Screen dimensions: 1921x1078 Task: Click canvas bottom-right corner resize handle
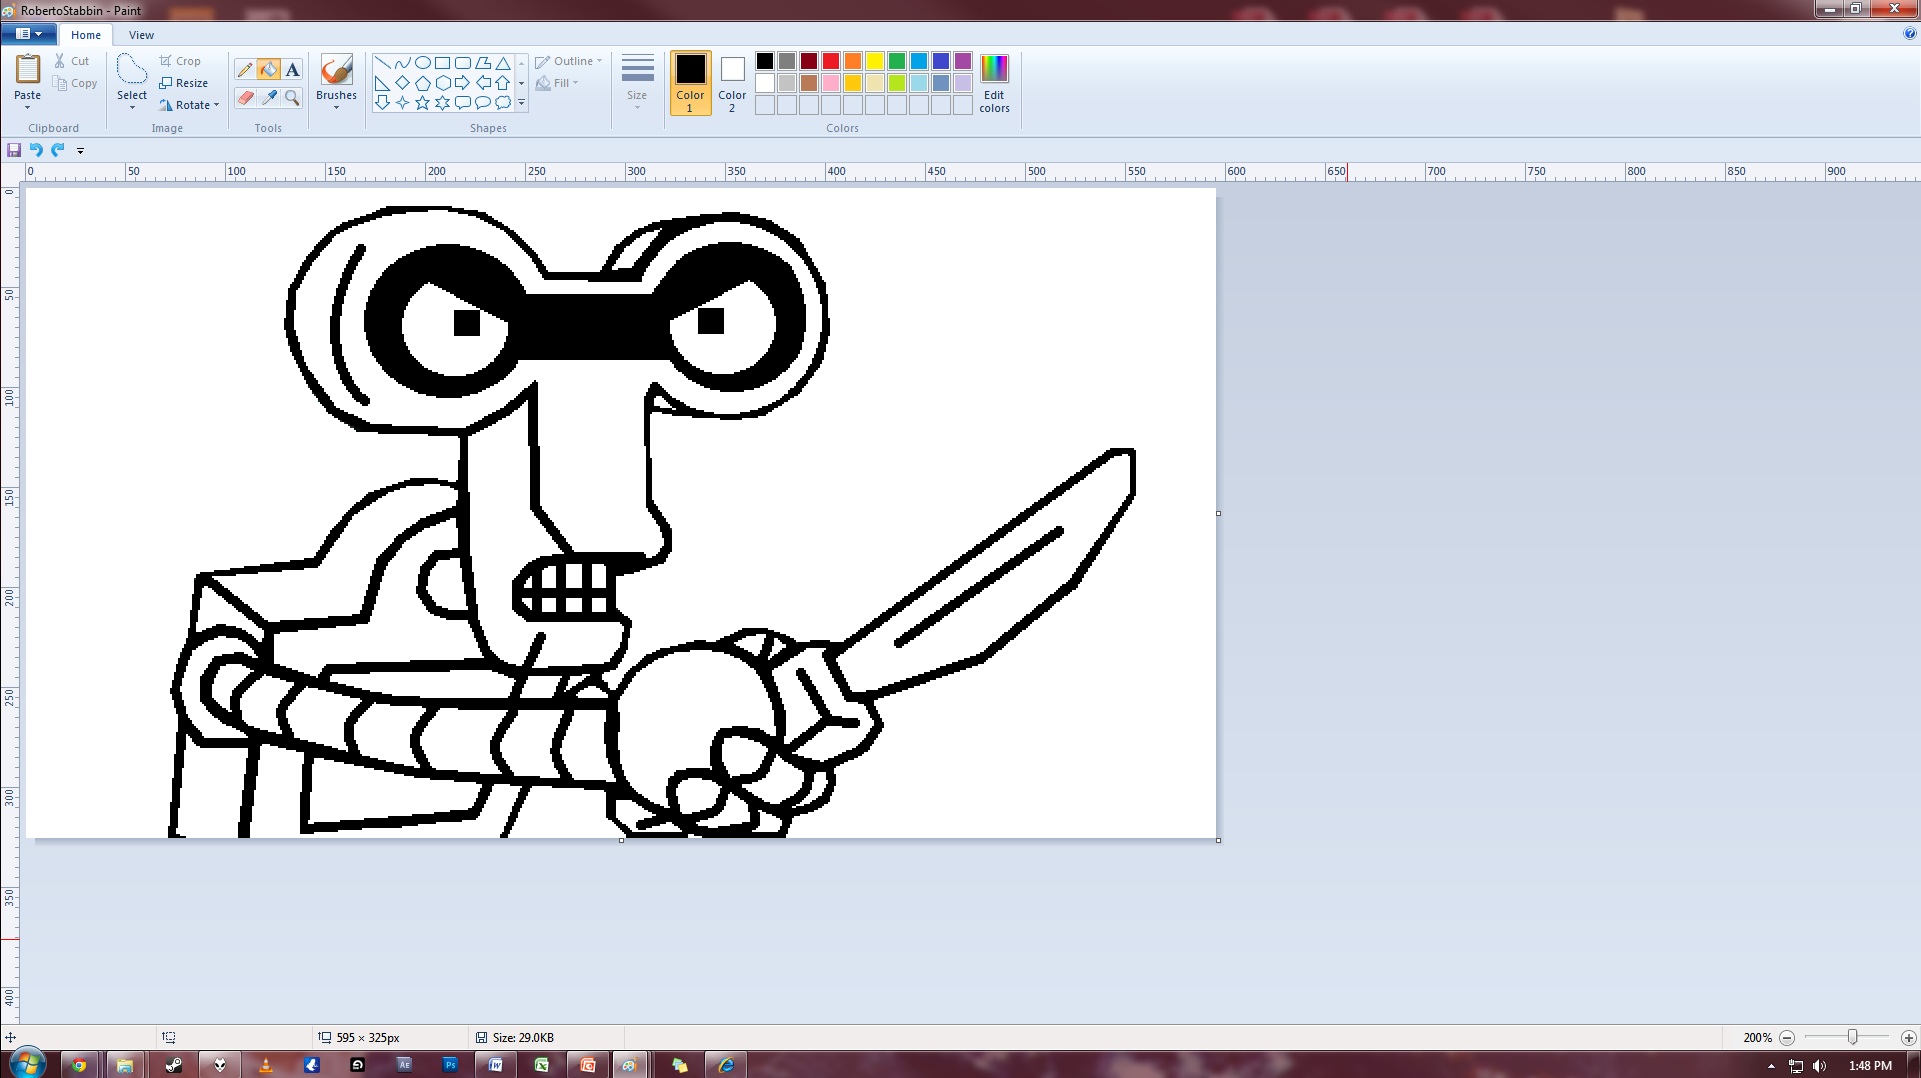1218,840
